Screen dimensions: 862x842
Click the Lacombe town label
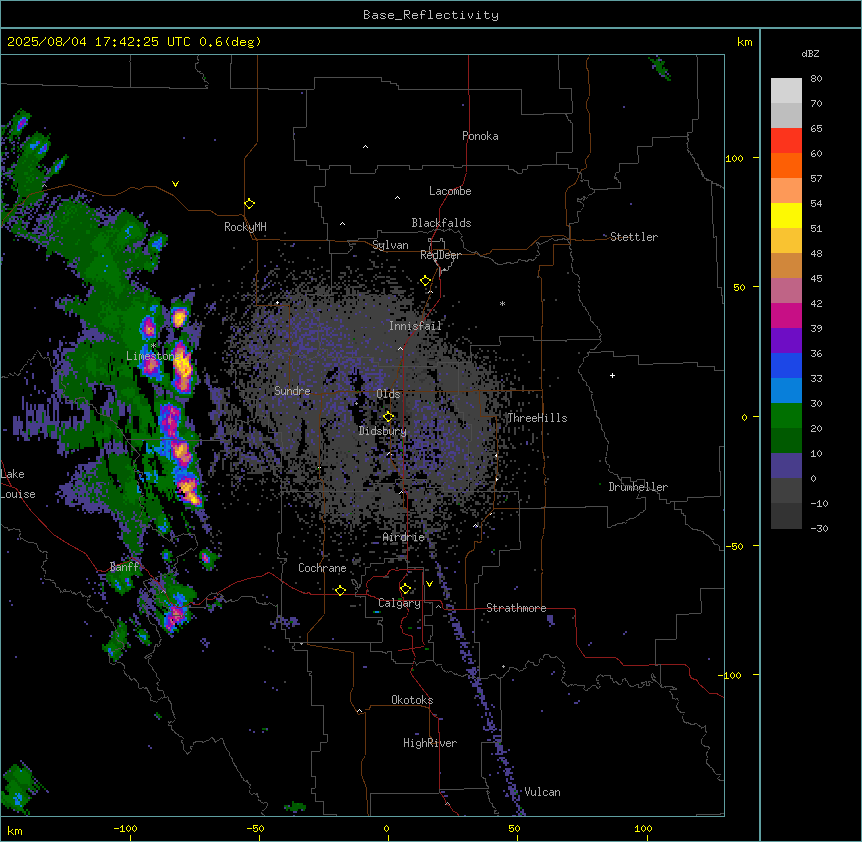(x=450, y=191)
